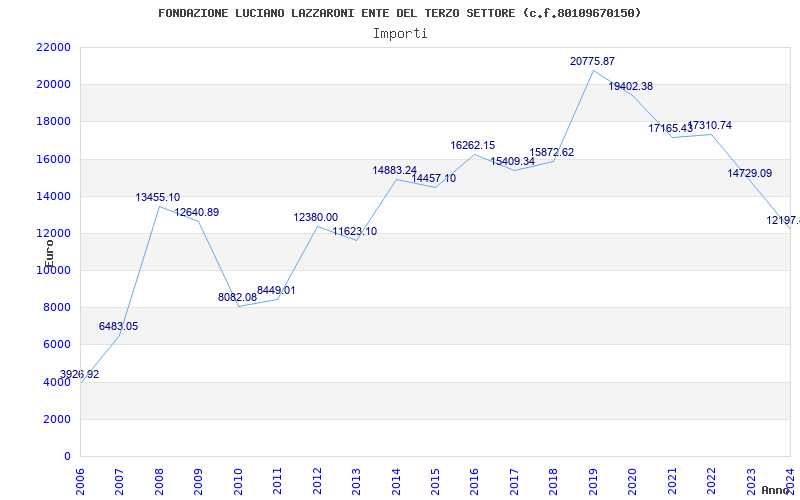This screenshot has width=800, height=500.
Task: Click the peak value 20775.87
Action: pyautogui.click(x=592, y=61)
